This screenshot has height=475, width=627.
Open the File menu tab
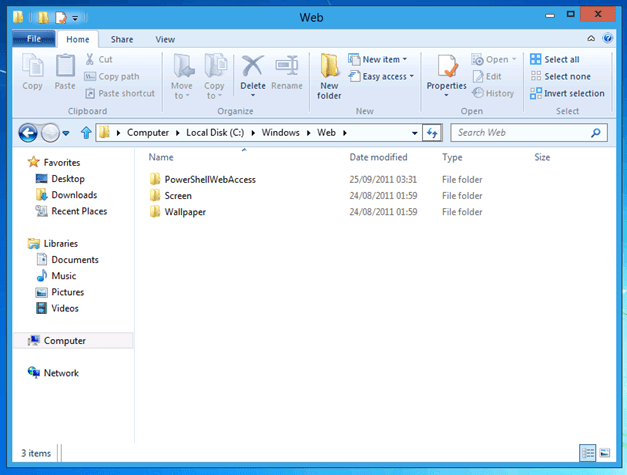point(33,39)
